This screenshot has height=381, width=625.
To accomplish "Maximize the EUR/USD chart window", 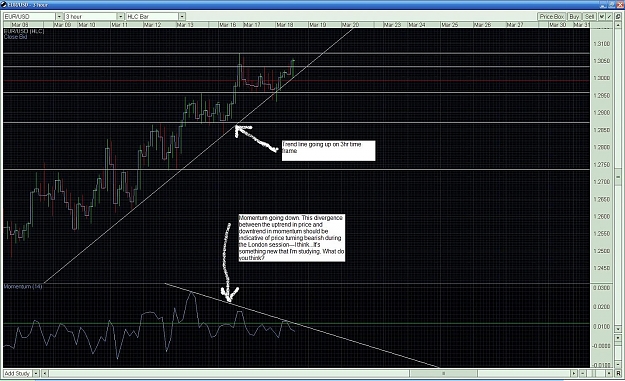I will click(x=611, y=5).
